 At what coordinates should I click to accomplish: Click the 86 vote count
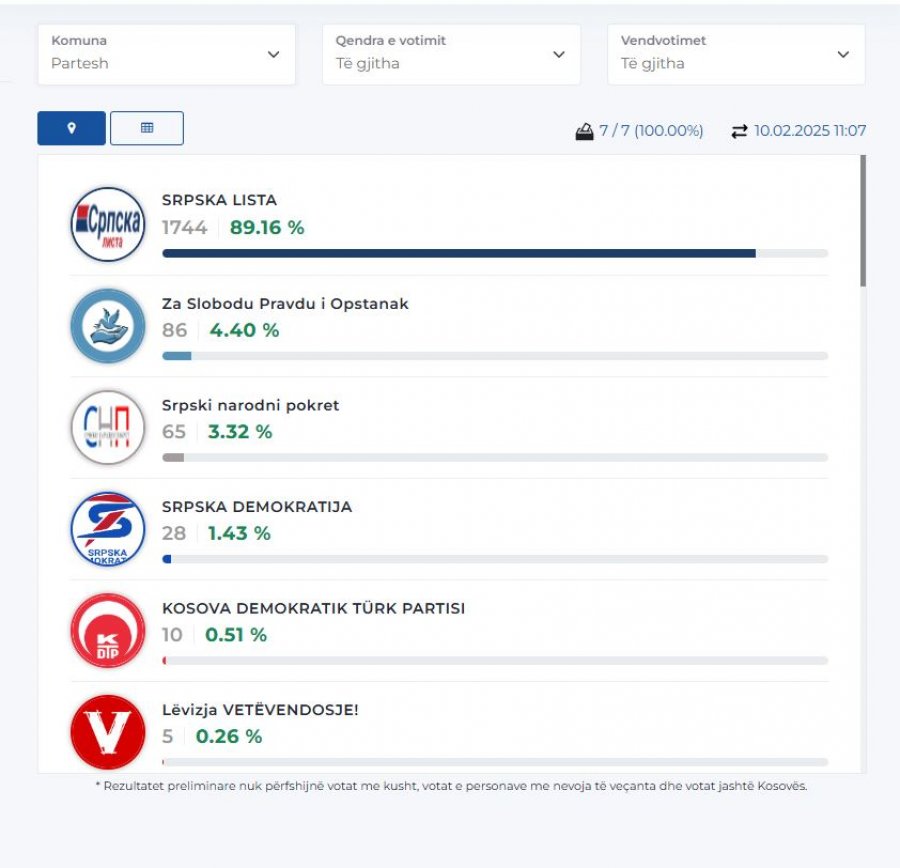174,330
